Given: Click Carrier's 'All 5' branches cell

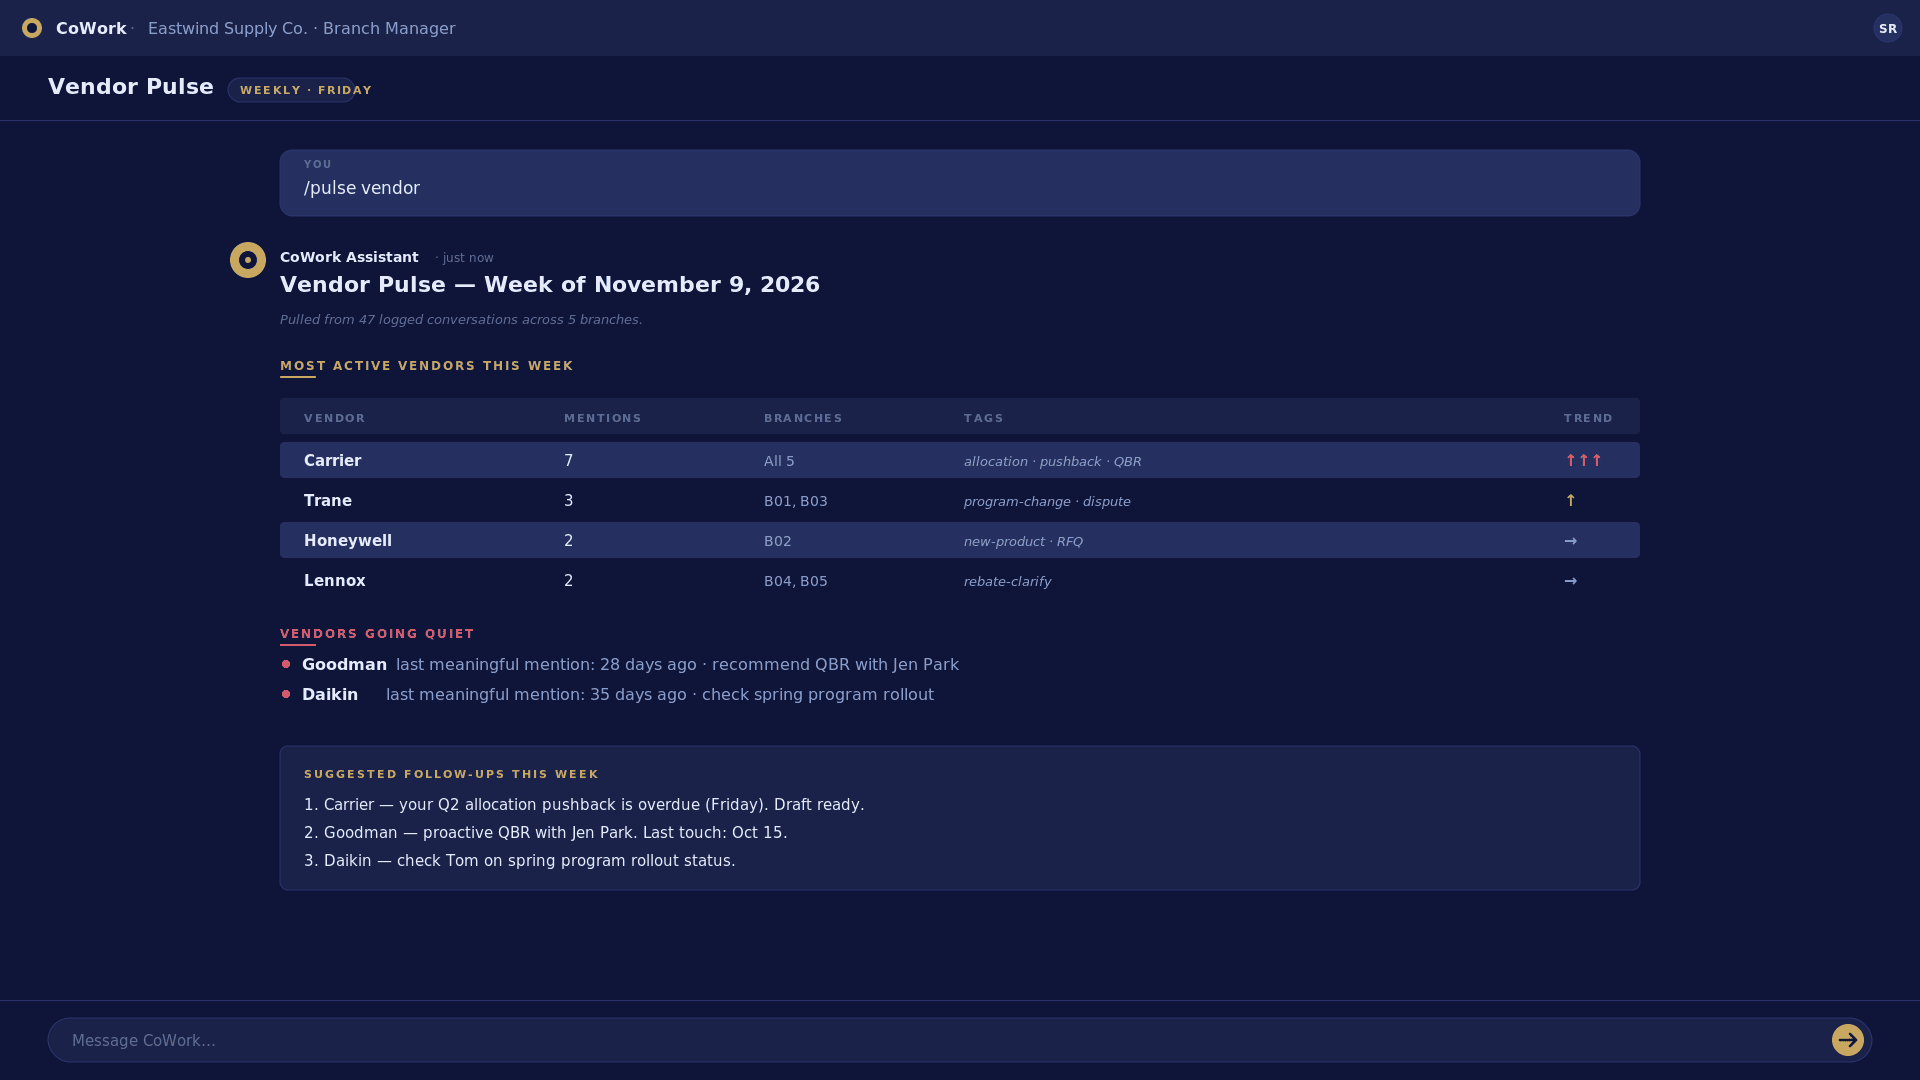Looking at the screenshot, I should (x=779, y=461).
